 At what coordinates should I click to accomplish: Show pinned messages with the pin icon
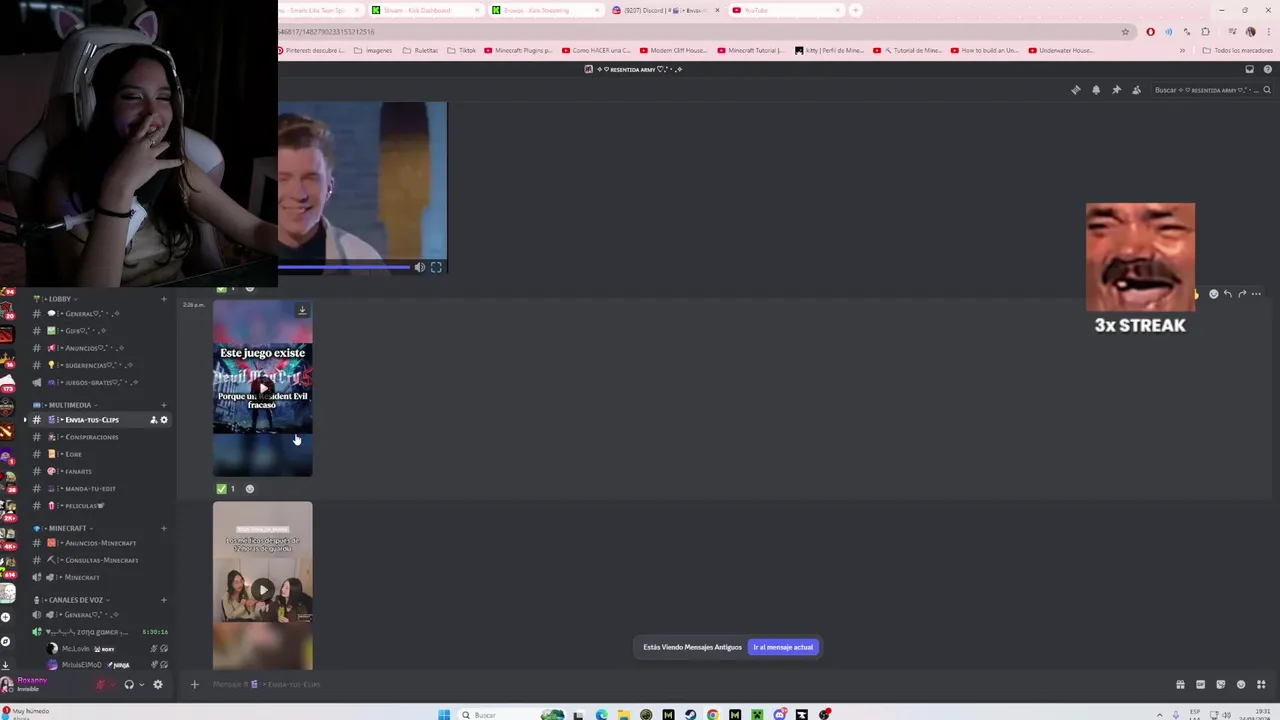(x=1116, y=90)
